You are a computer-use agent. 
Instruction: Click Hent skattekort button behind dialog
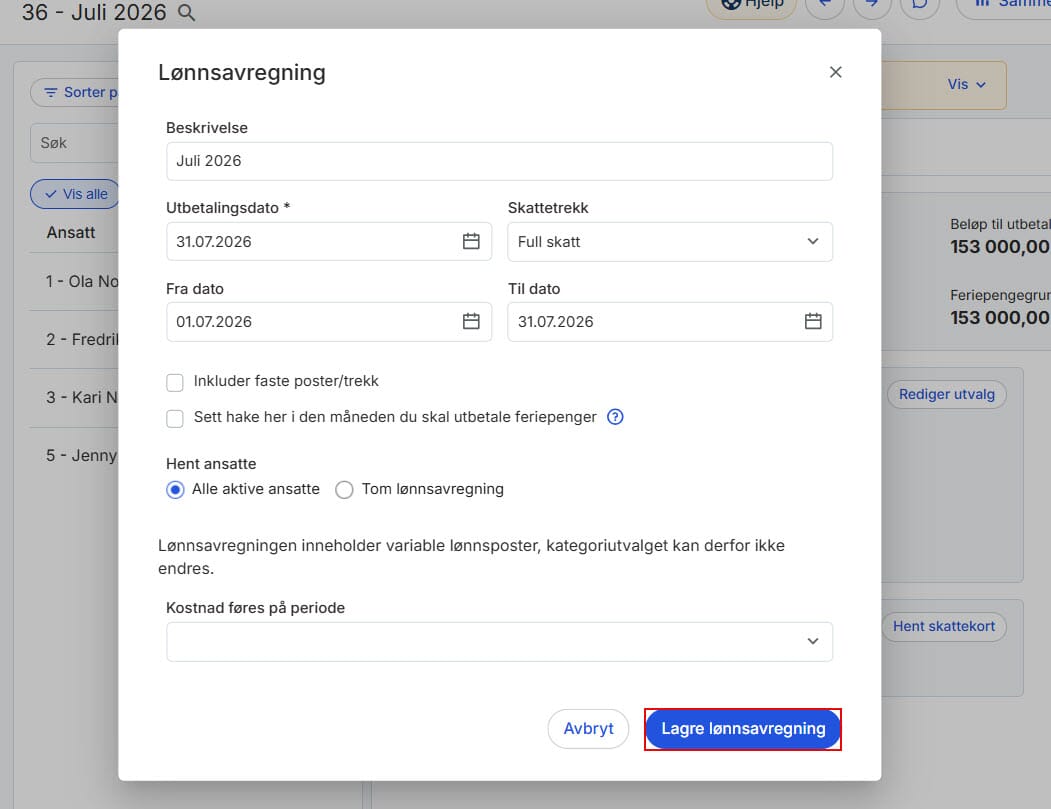click(944, 627)
